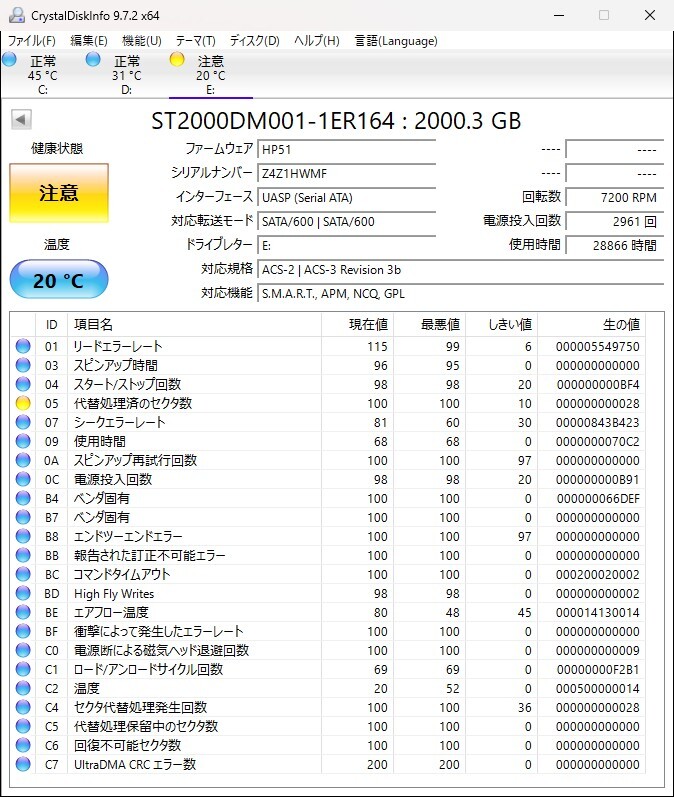This screenshot has width=674, height=797.
Task: Select raw value 000200020002
Action: [597, 574]
